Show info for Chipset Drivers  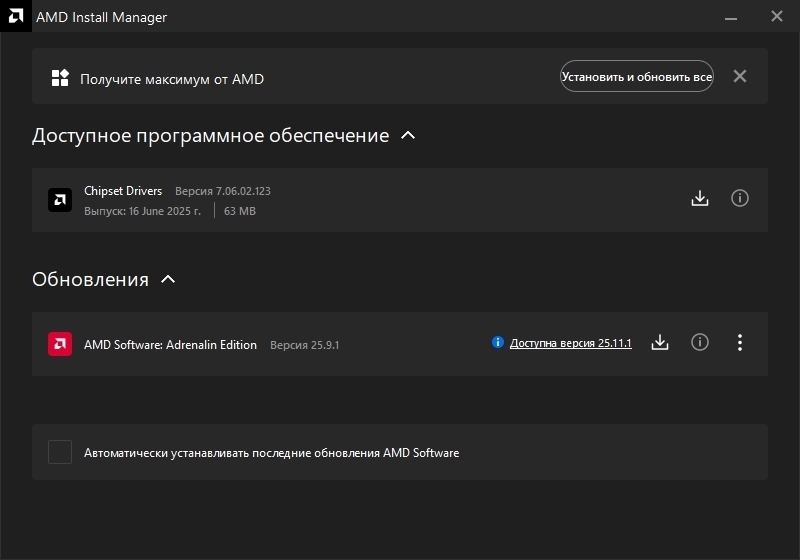coord(740,198)
